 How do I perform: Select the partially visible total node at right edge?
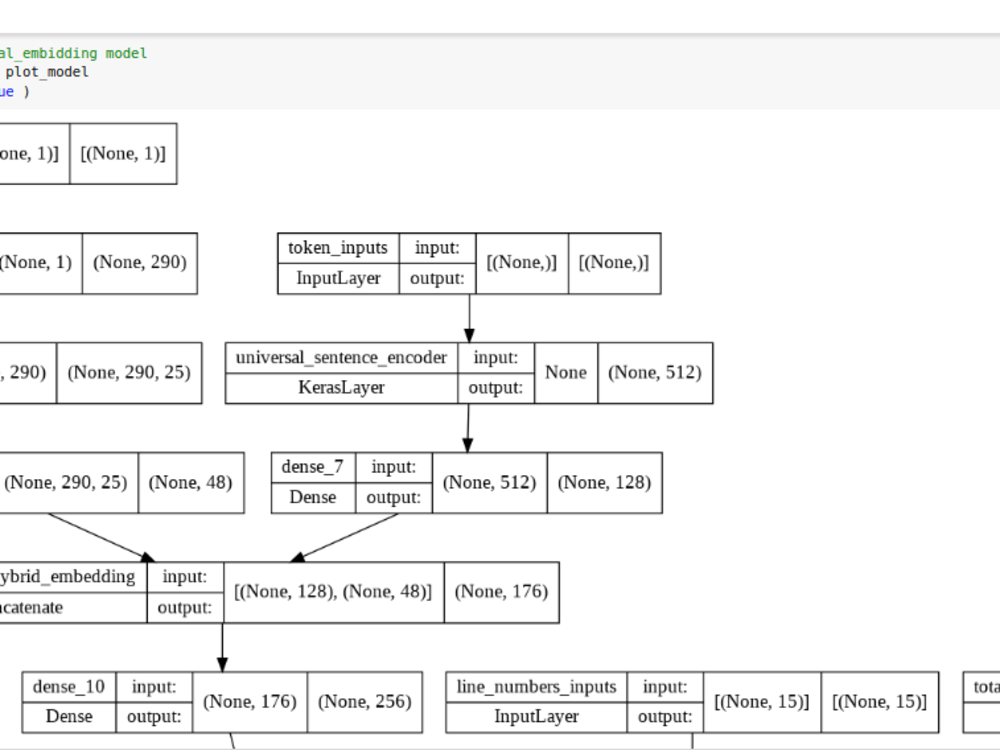[x=984, y=687]
